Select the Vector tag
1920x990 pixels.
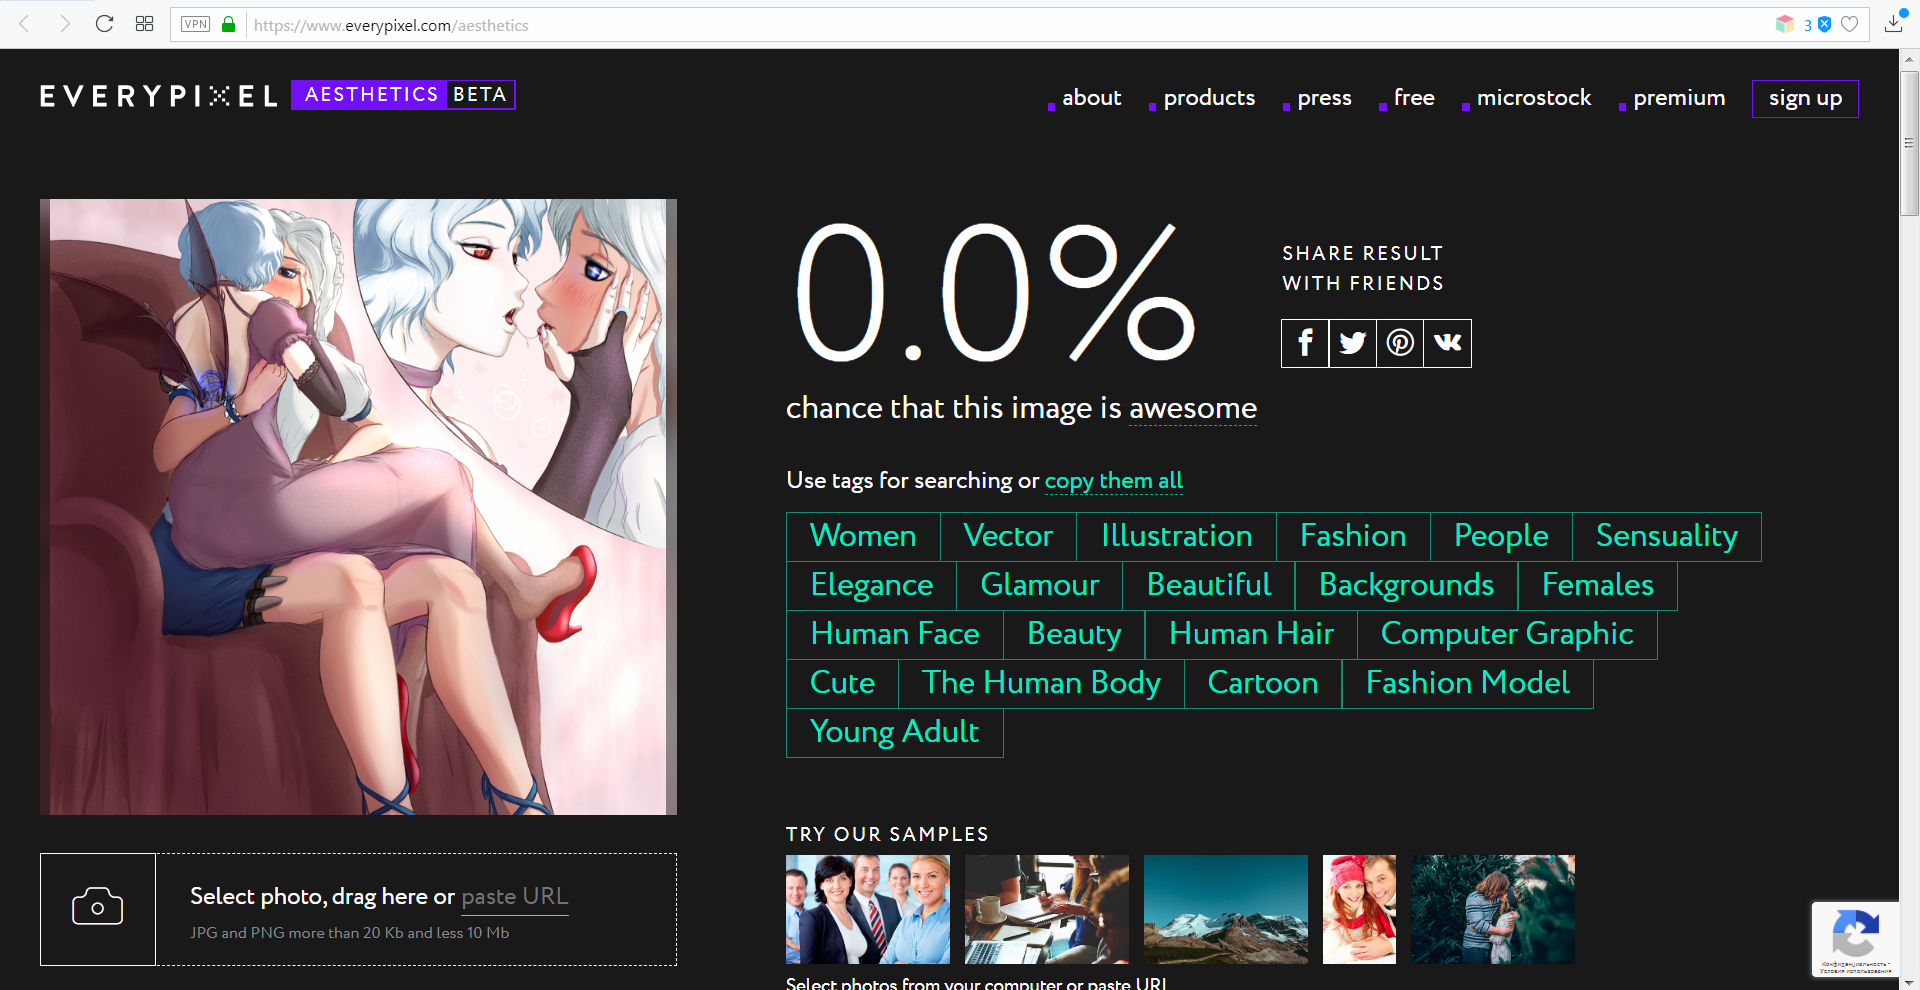pyautogui.click(x=1008, y=537)
